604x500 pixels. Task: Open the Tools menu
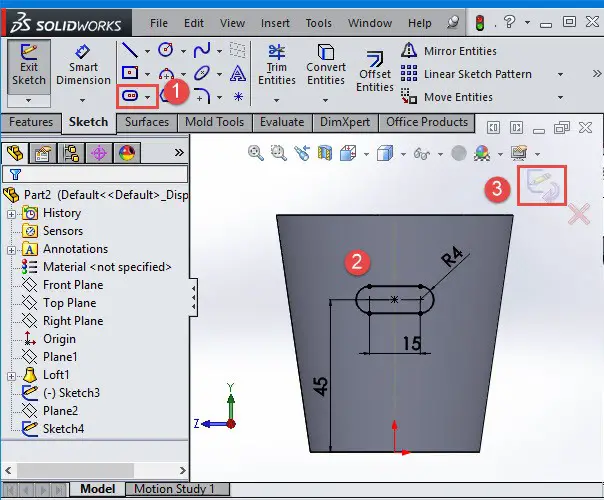coord(319,23)
